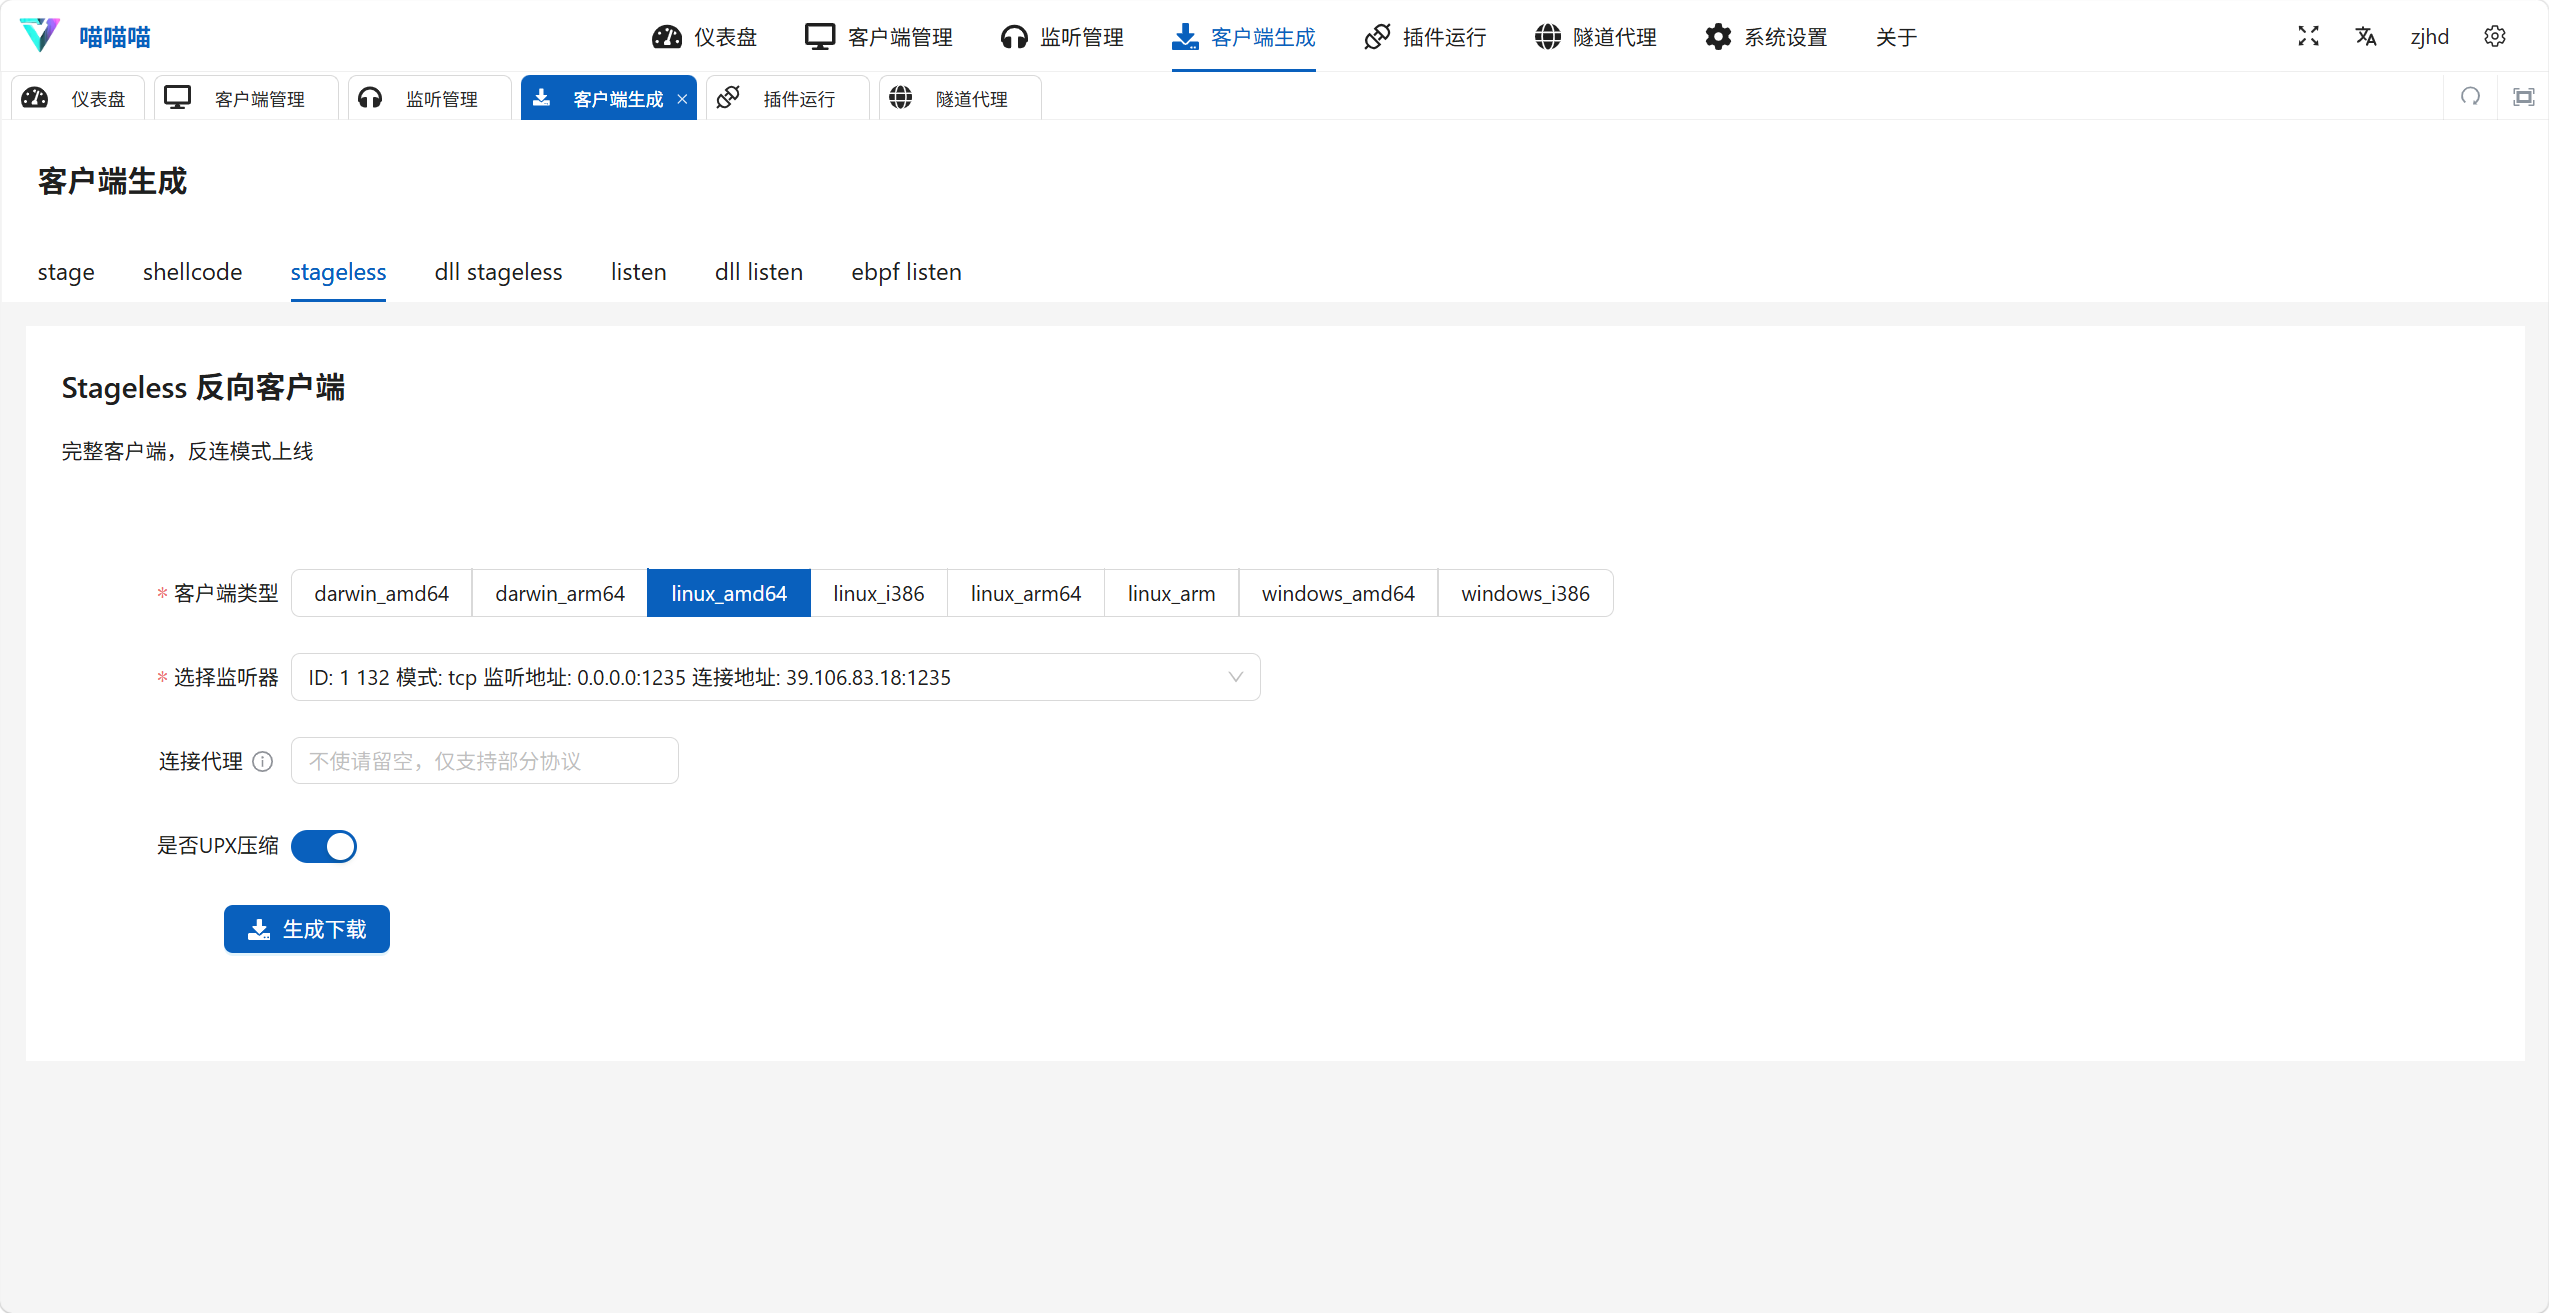The image size is (2549, 1313).
Task: Choose linux_arm64 client type
Action: coord(1026,593)
